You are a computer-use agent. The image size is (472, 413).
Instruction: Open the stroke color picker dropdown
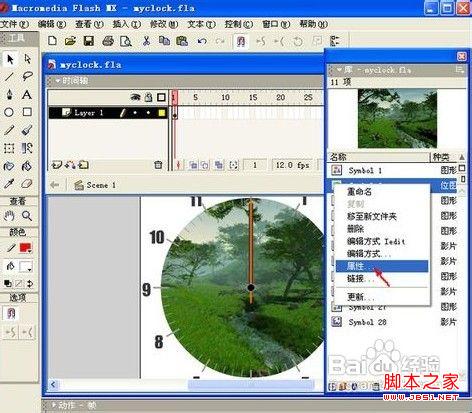tap(26, 248)
